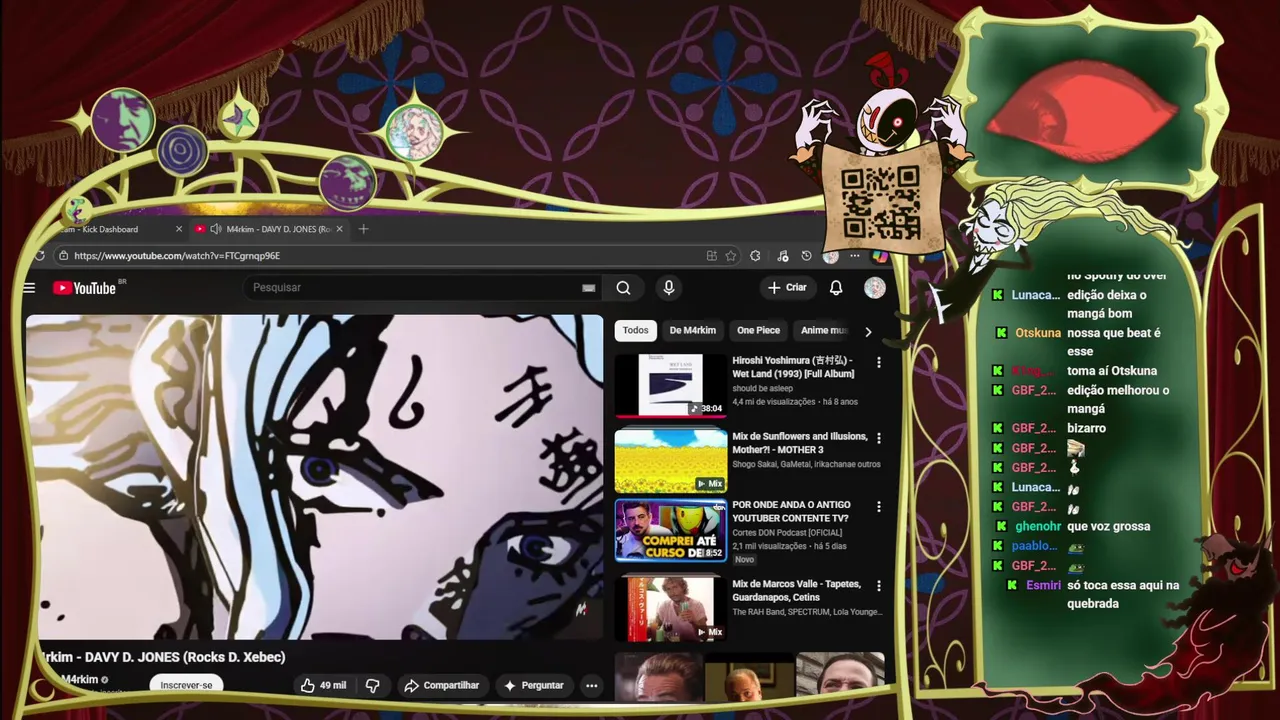Reload the page with browser refresh icon
Image resolution: width=1280 pixels, height=720 pixels.
tap(39, 256)
